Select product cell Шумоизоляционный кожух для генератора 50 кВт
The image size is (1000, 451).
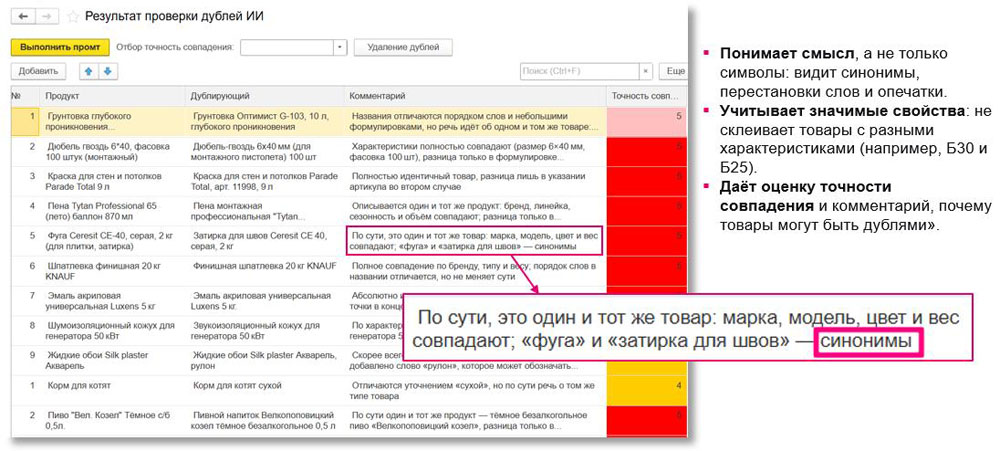point(112,330)
